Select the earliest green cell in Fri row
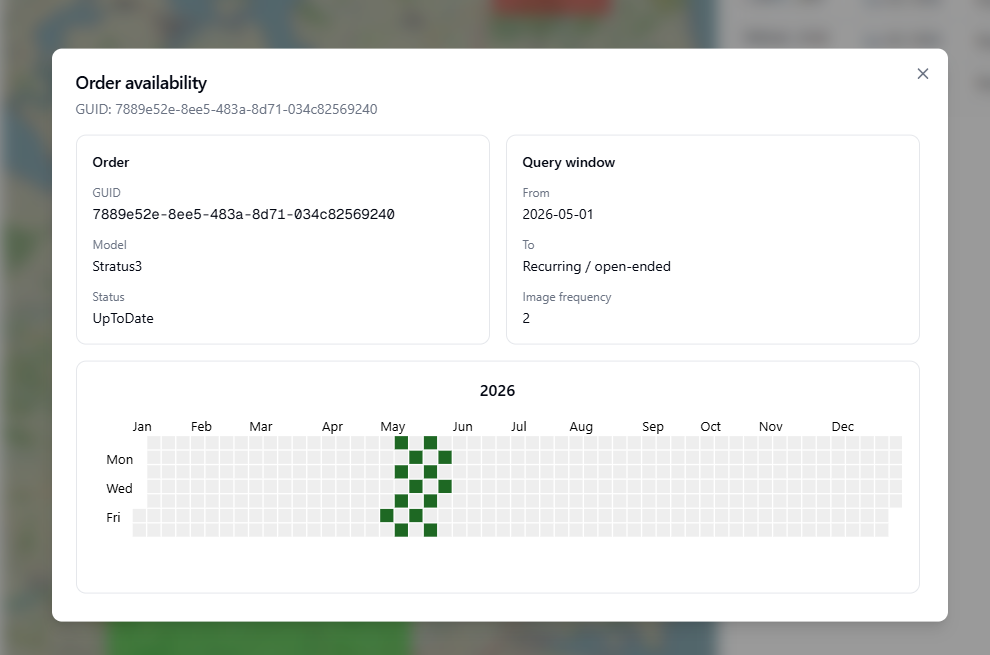The image size is (990, 655). [386, 515]
